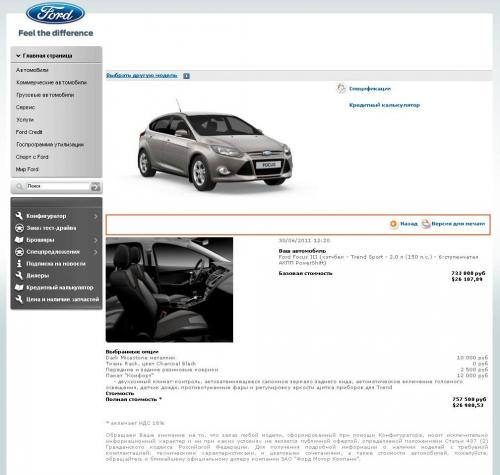Viewport: 500px width, 475px height.
Task: Click the printer icon for Версия для печати
Action: 426,224
